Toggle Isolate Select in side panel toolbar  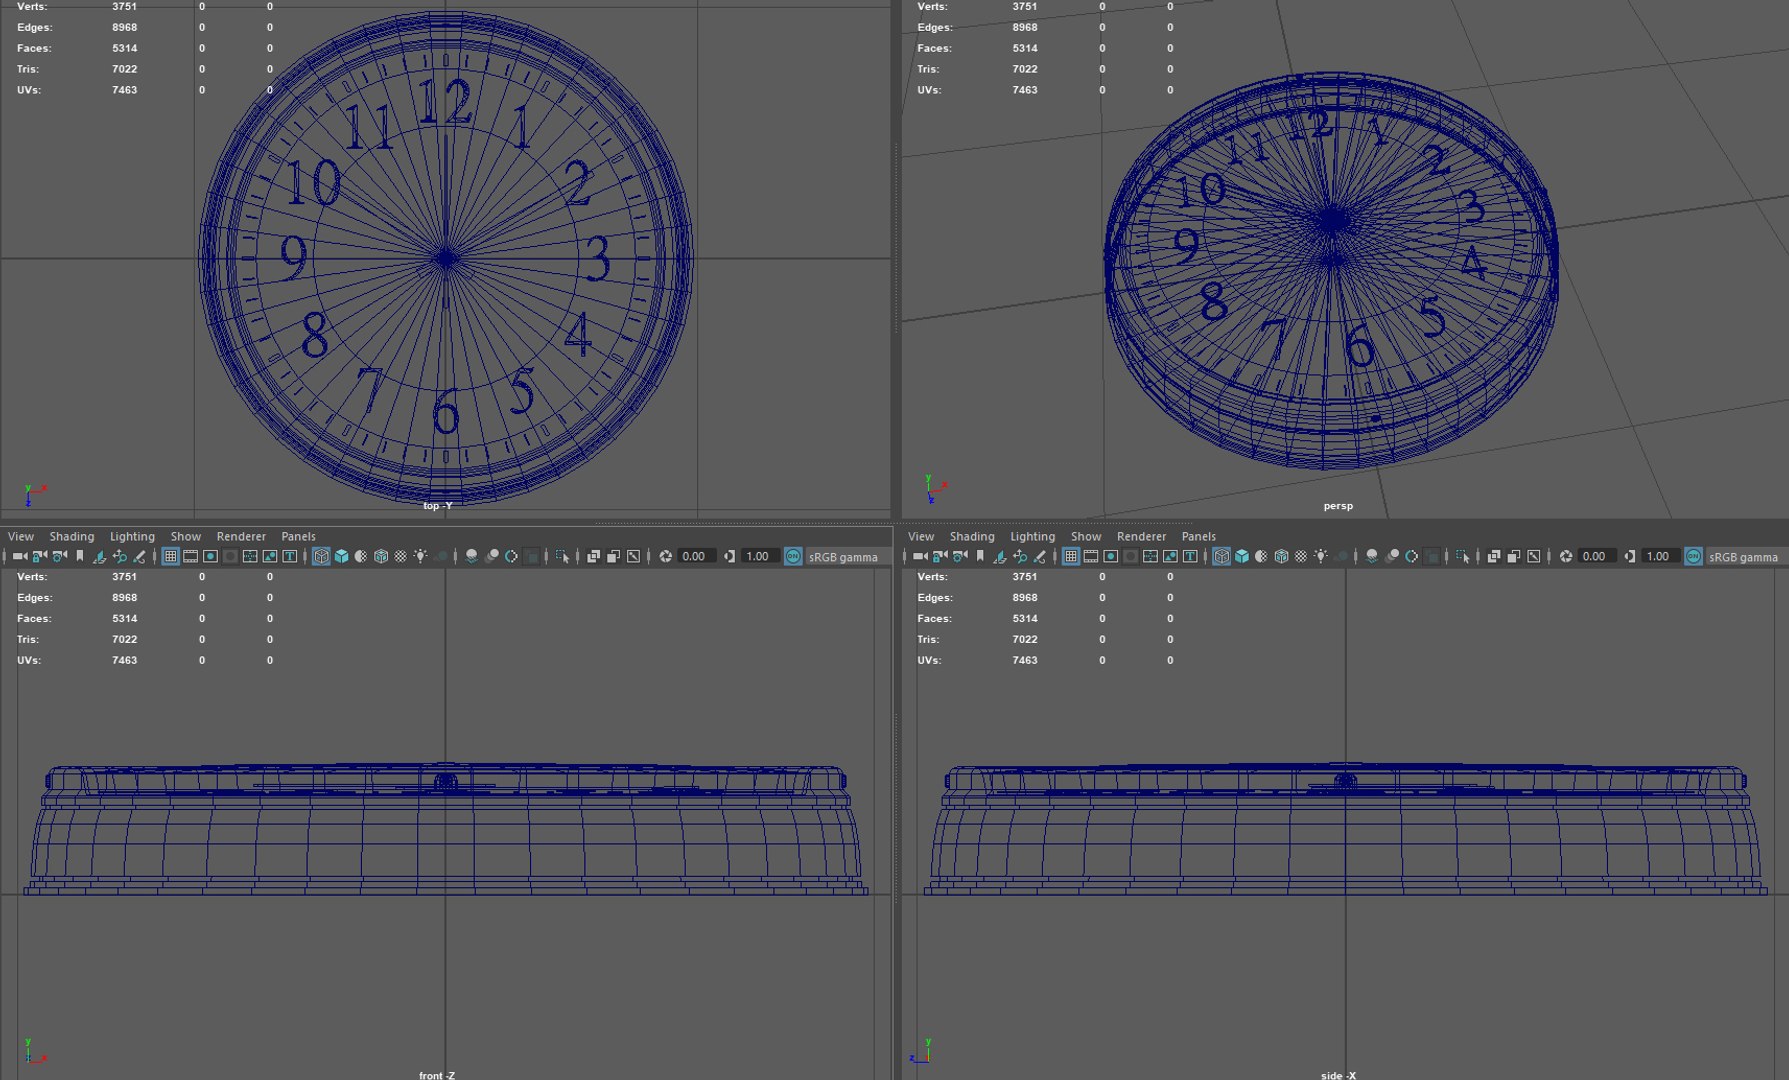tap(1463, 557)
